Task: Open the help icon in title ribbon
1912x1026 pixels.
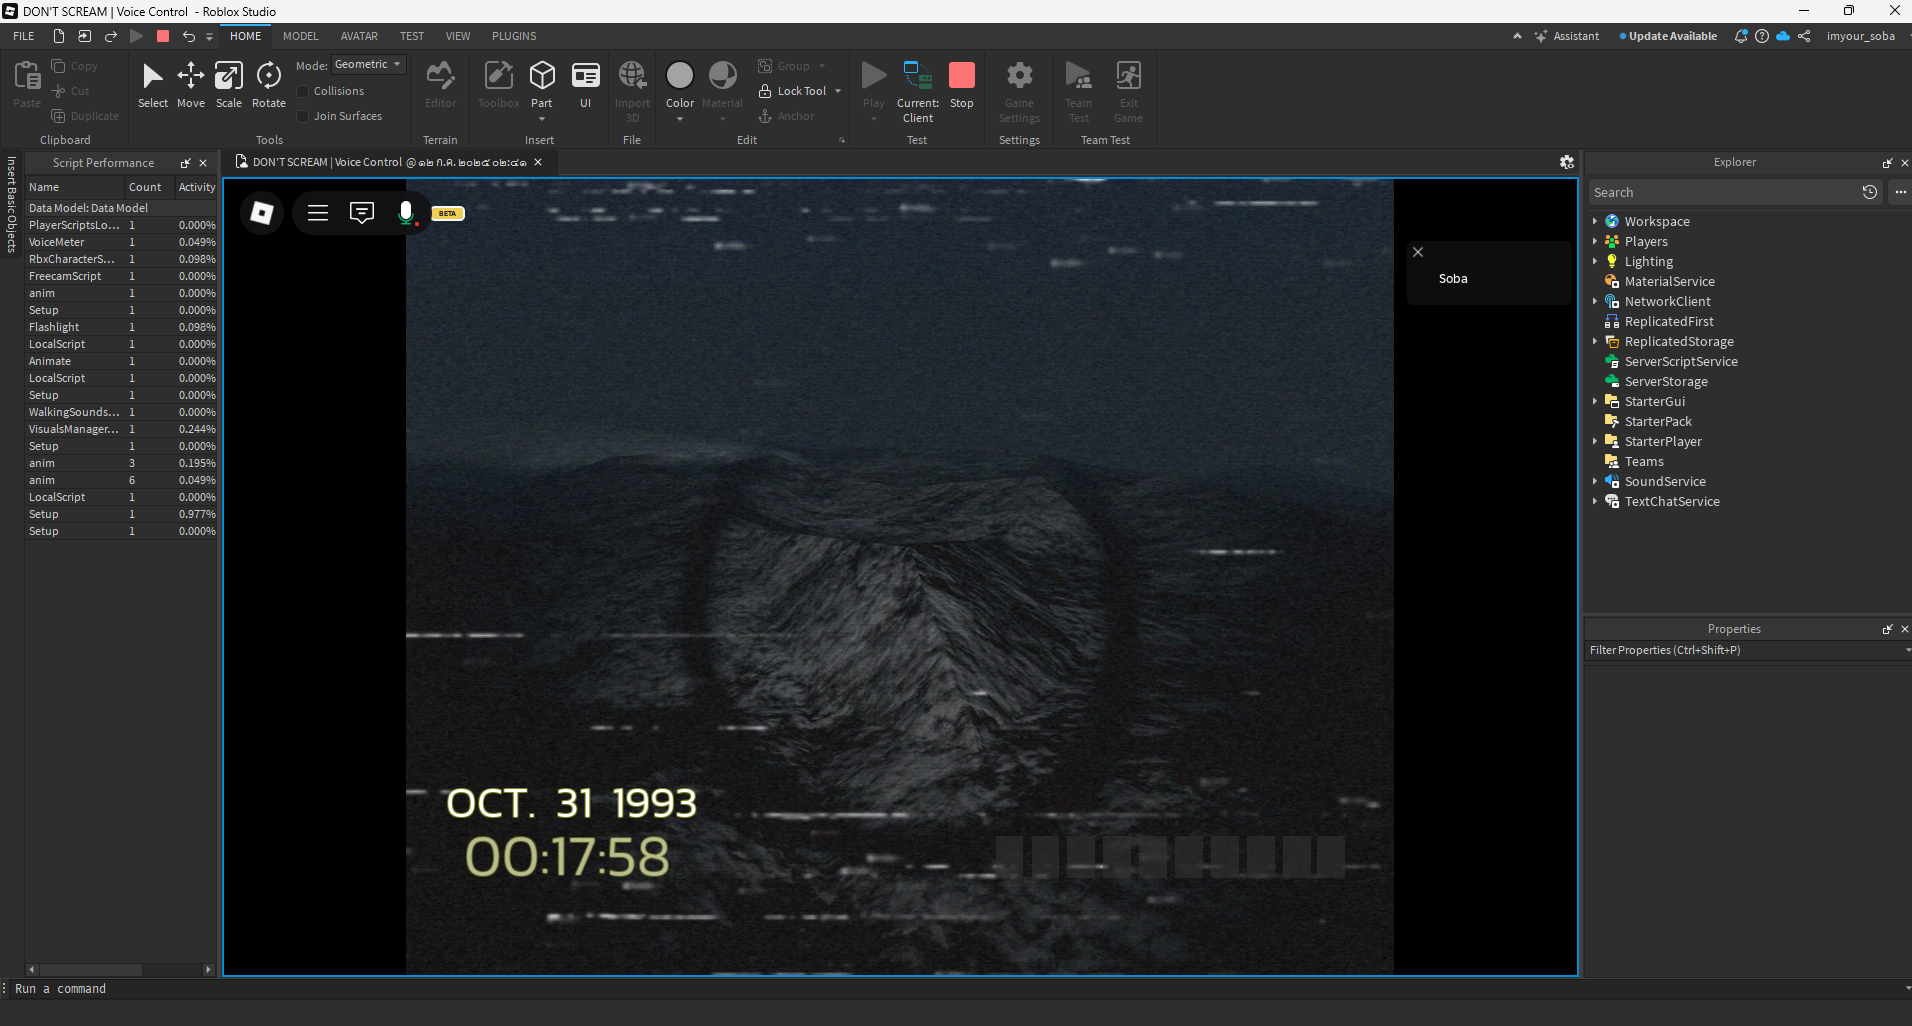Action: pos(1762,36)
